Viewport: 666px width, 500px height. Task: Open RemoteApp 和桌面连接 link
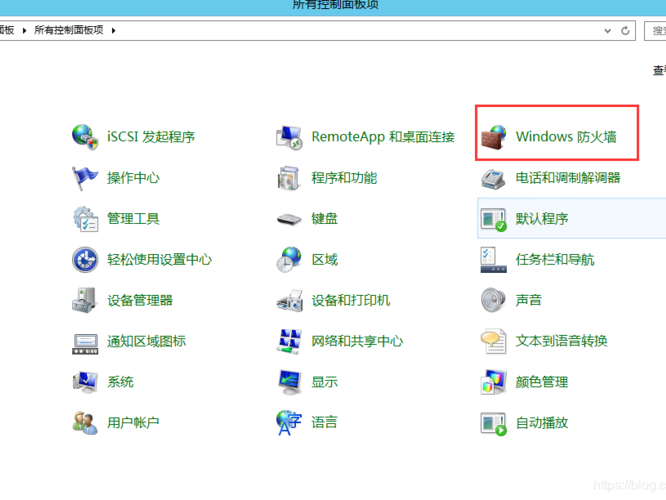383,137
